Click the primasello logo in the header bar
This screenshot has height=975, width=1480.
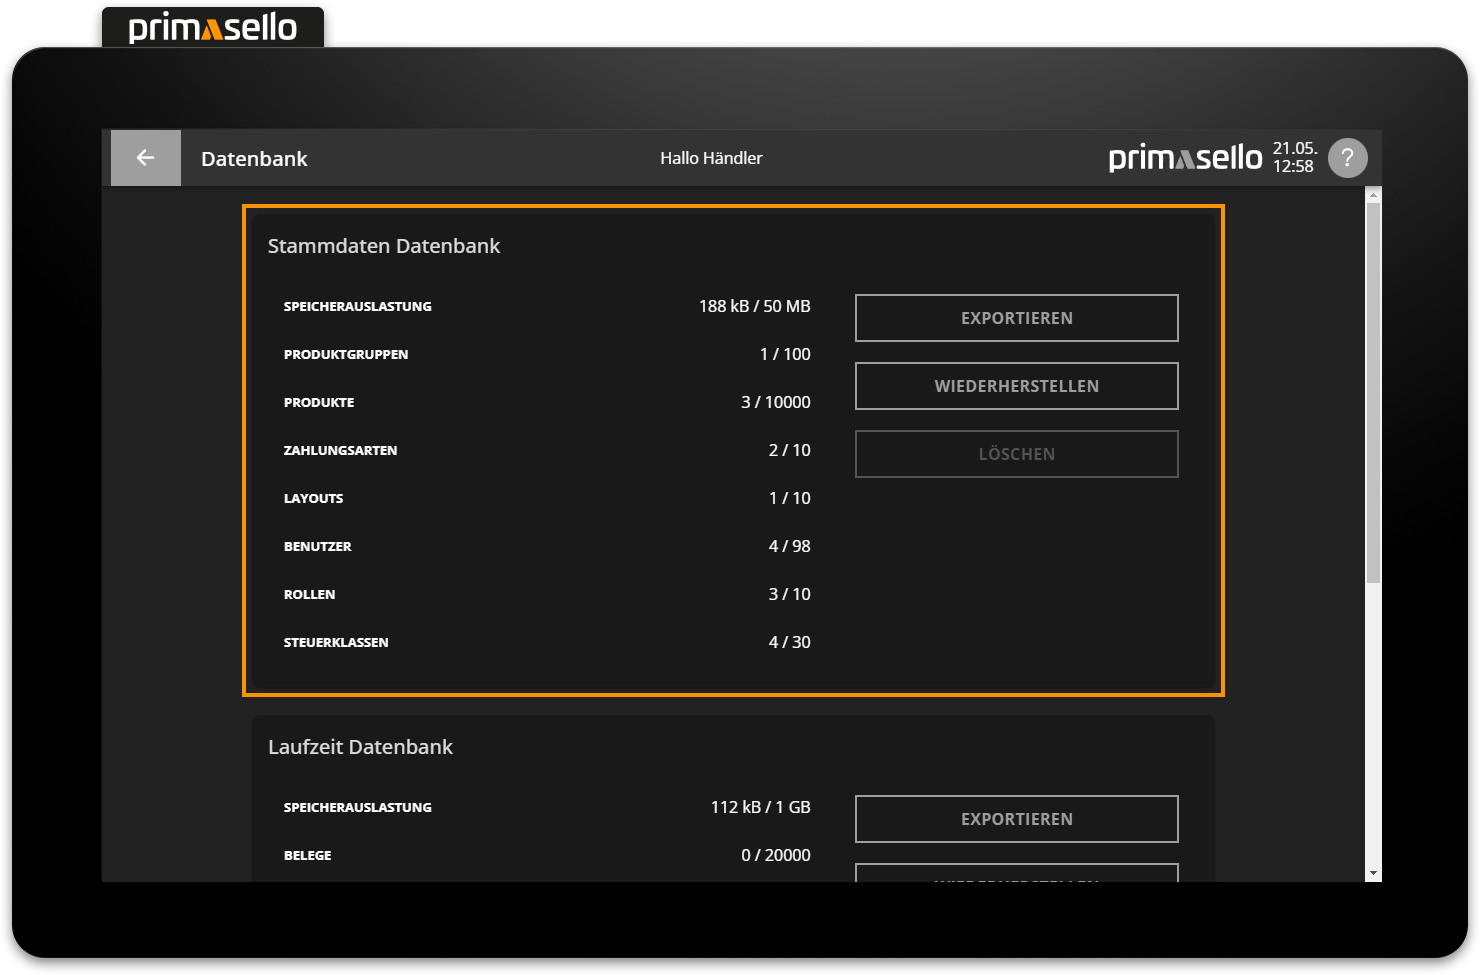[1185, 158]
